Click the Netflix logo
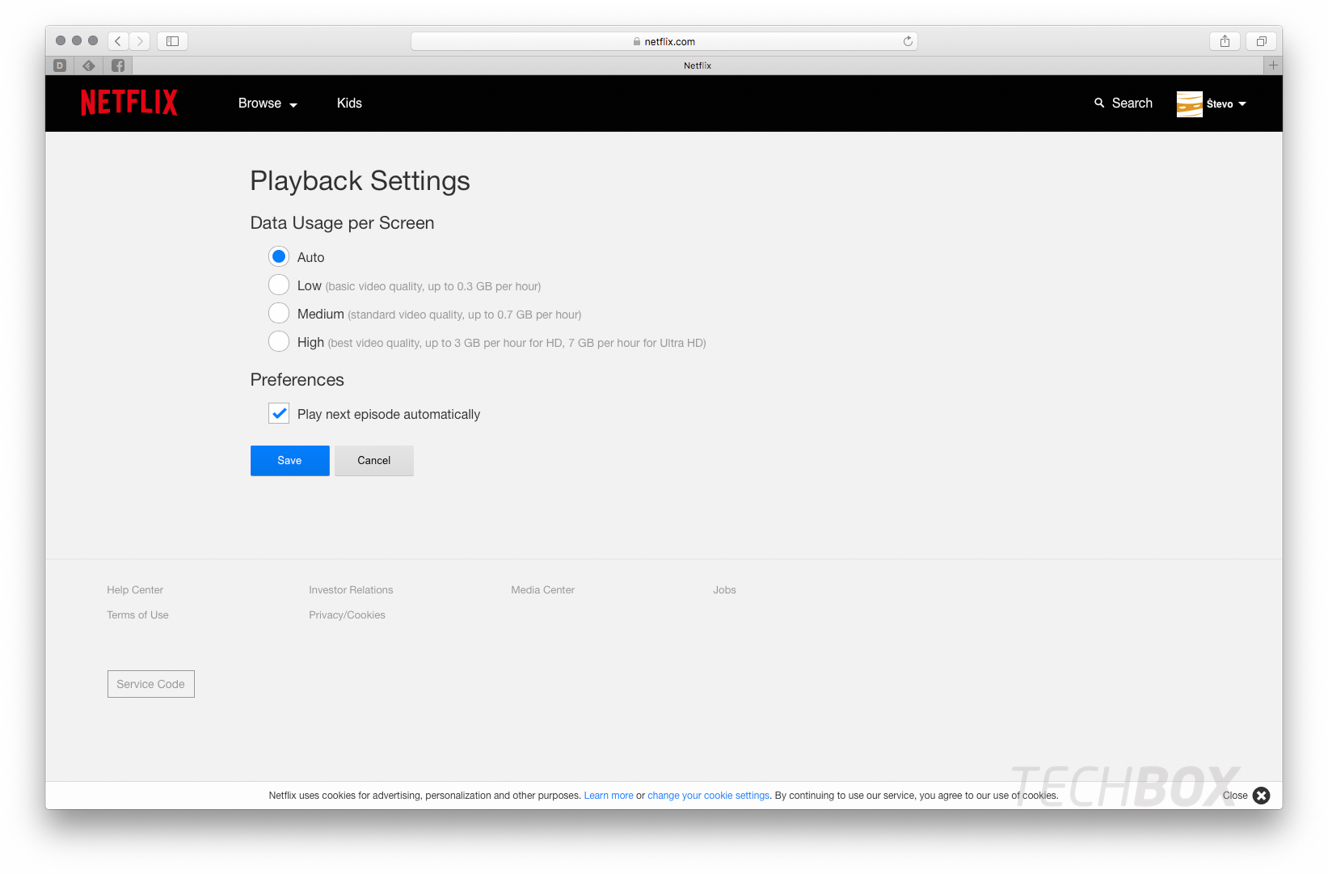The image size is (1328, 874). [129, 103]
